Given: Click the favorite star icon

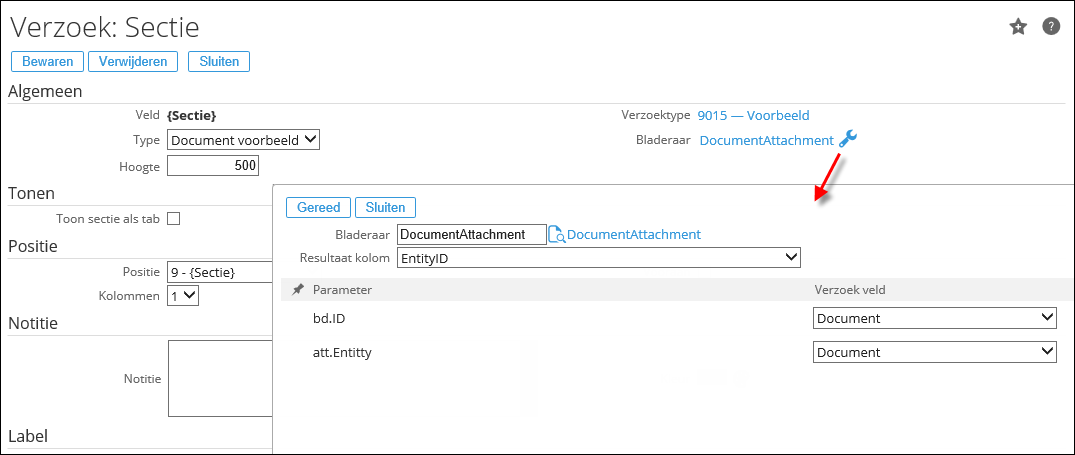Looking at the screenshot, I should (x=1018, y=27).
